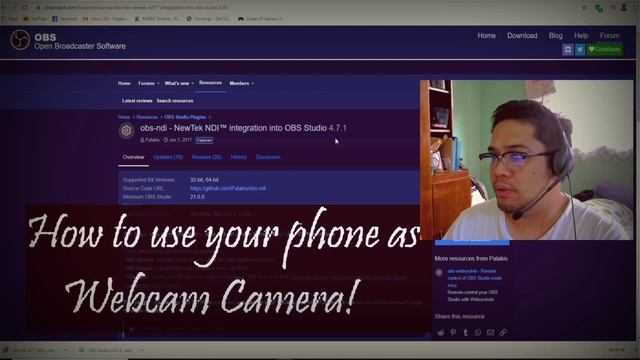Screen dimensions: 640x360
Task: Open Latest reviews sub-navigation link
Action: [x=137, y=101]
